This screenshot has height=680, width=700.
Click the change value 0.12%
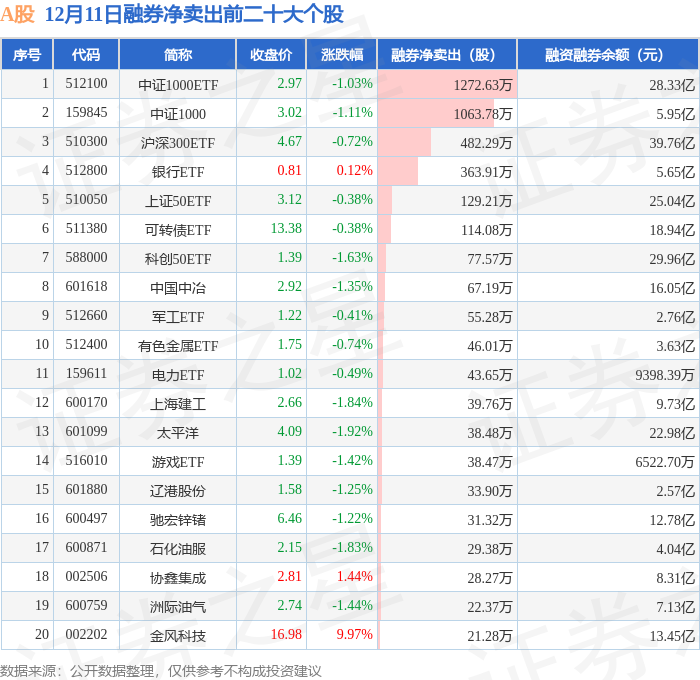[354, 171]
